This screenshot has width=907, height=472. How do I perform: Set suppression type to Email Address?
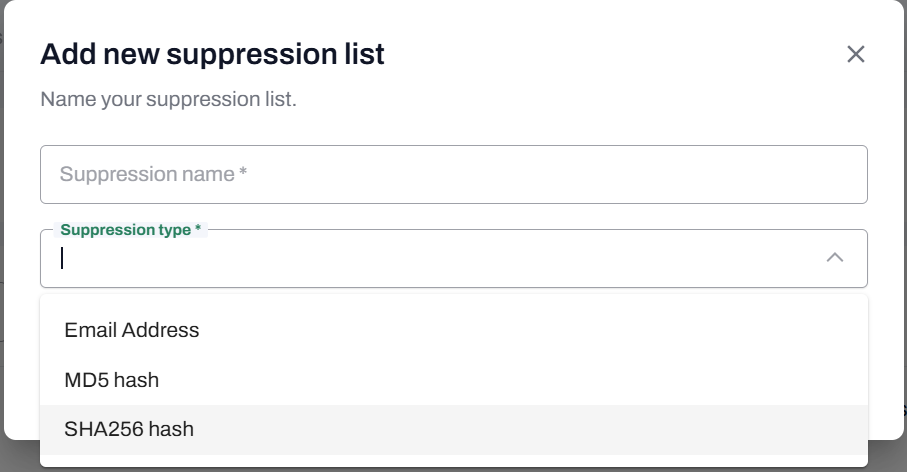[x=132, y=330]
